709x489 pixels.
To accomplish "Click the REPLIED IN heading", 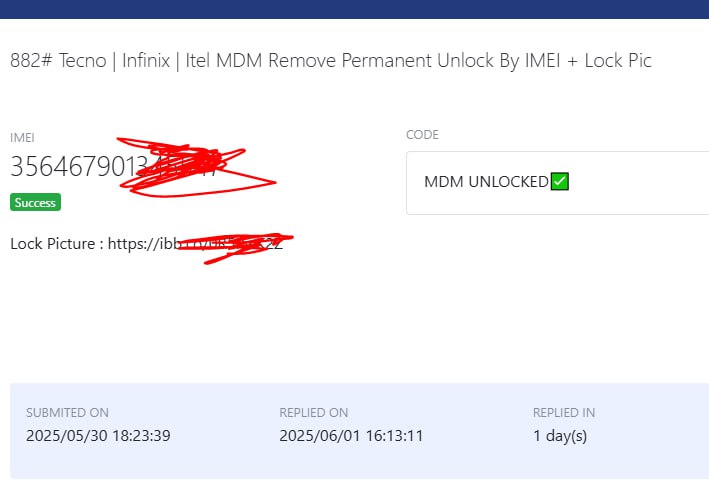I will point(564,413).
